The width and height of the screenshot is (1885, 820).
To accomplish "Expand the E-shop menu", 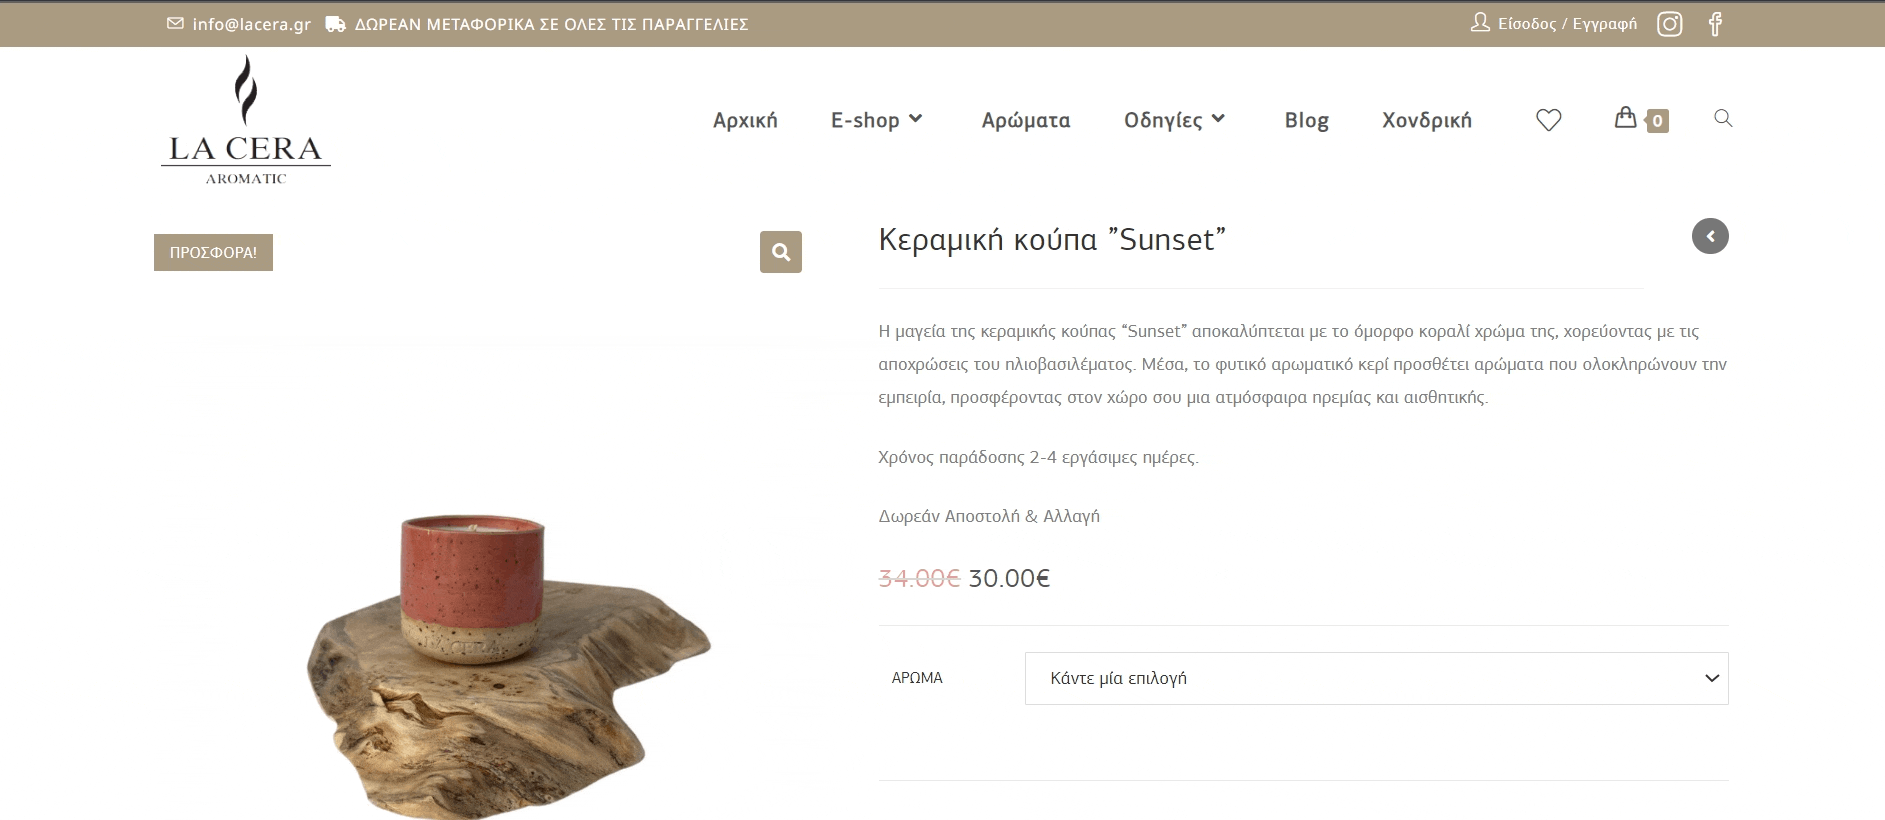I will (x=877, y=120).
